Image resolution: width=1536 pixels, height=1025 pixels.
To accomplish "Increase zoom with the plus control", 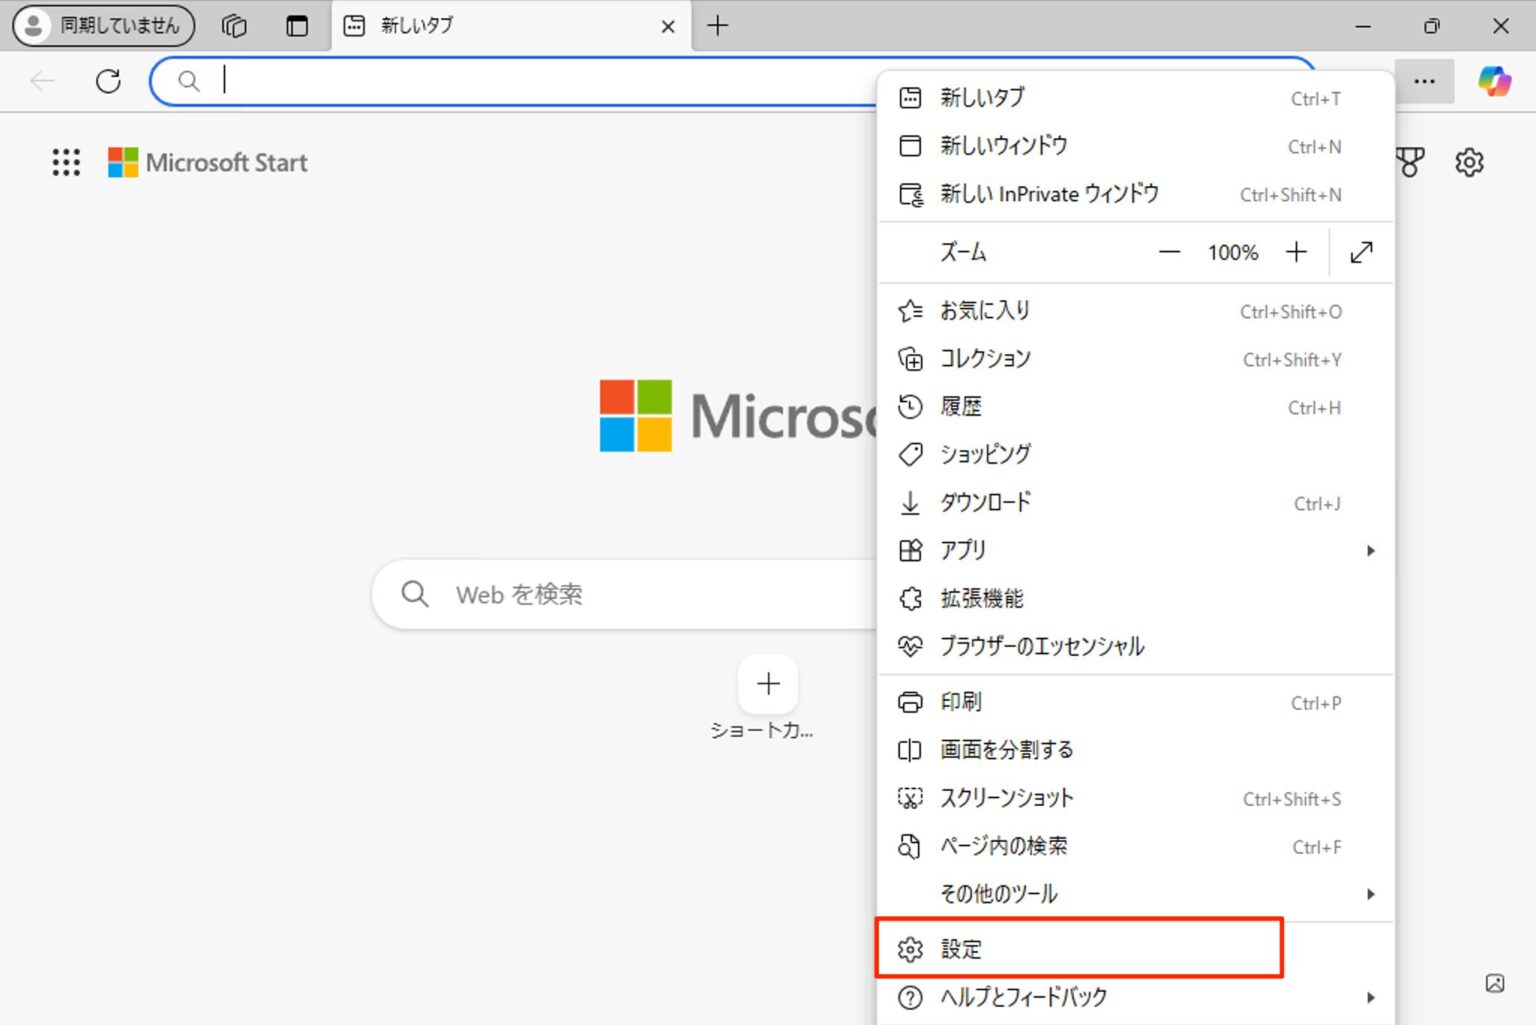I will [1296, 252].
